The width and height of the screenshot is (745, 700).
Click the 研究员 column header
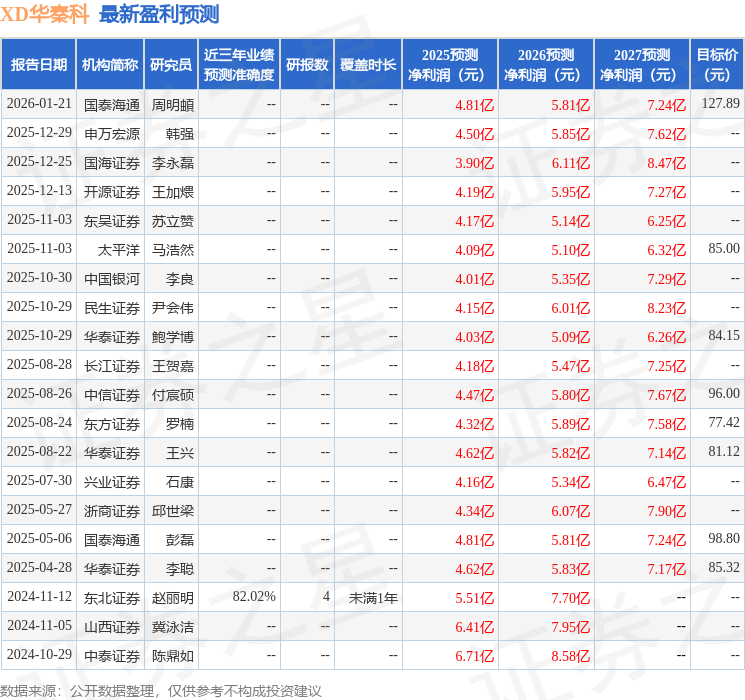[171, 65]
